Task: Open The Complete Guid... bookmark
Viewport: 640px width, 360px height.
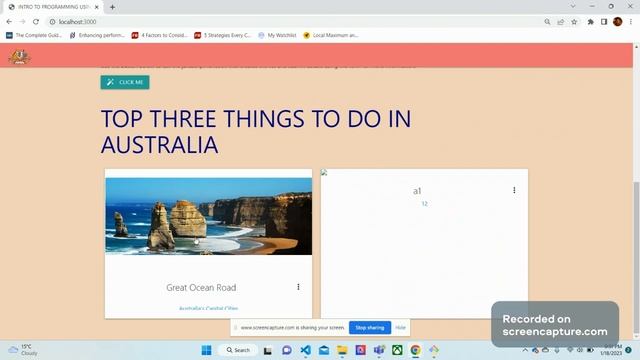Action: click(x=34, y=36)
